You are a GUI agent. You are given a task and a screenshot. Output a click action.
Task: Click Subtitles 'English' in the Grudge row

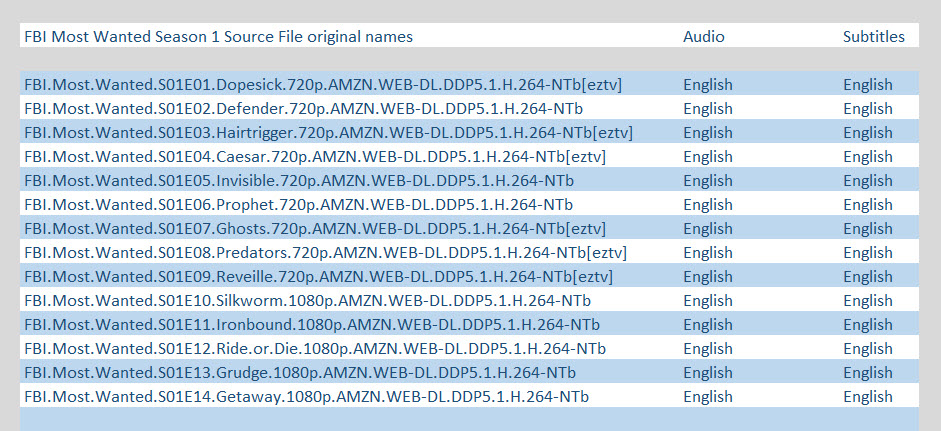[868, 373]
